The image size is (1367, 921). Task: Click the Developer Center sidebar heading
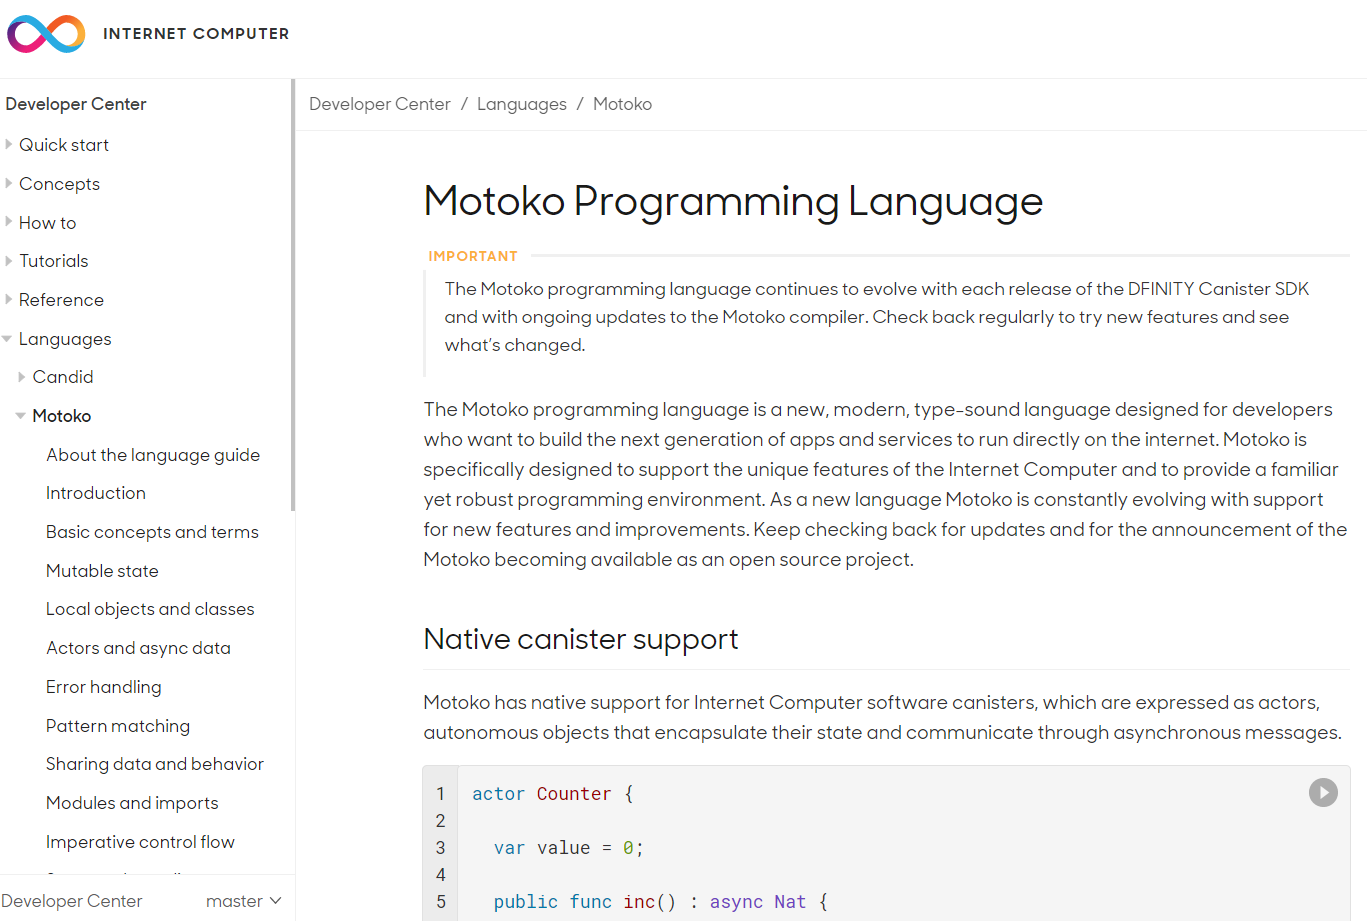coord(76,104)
